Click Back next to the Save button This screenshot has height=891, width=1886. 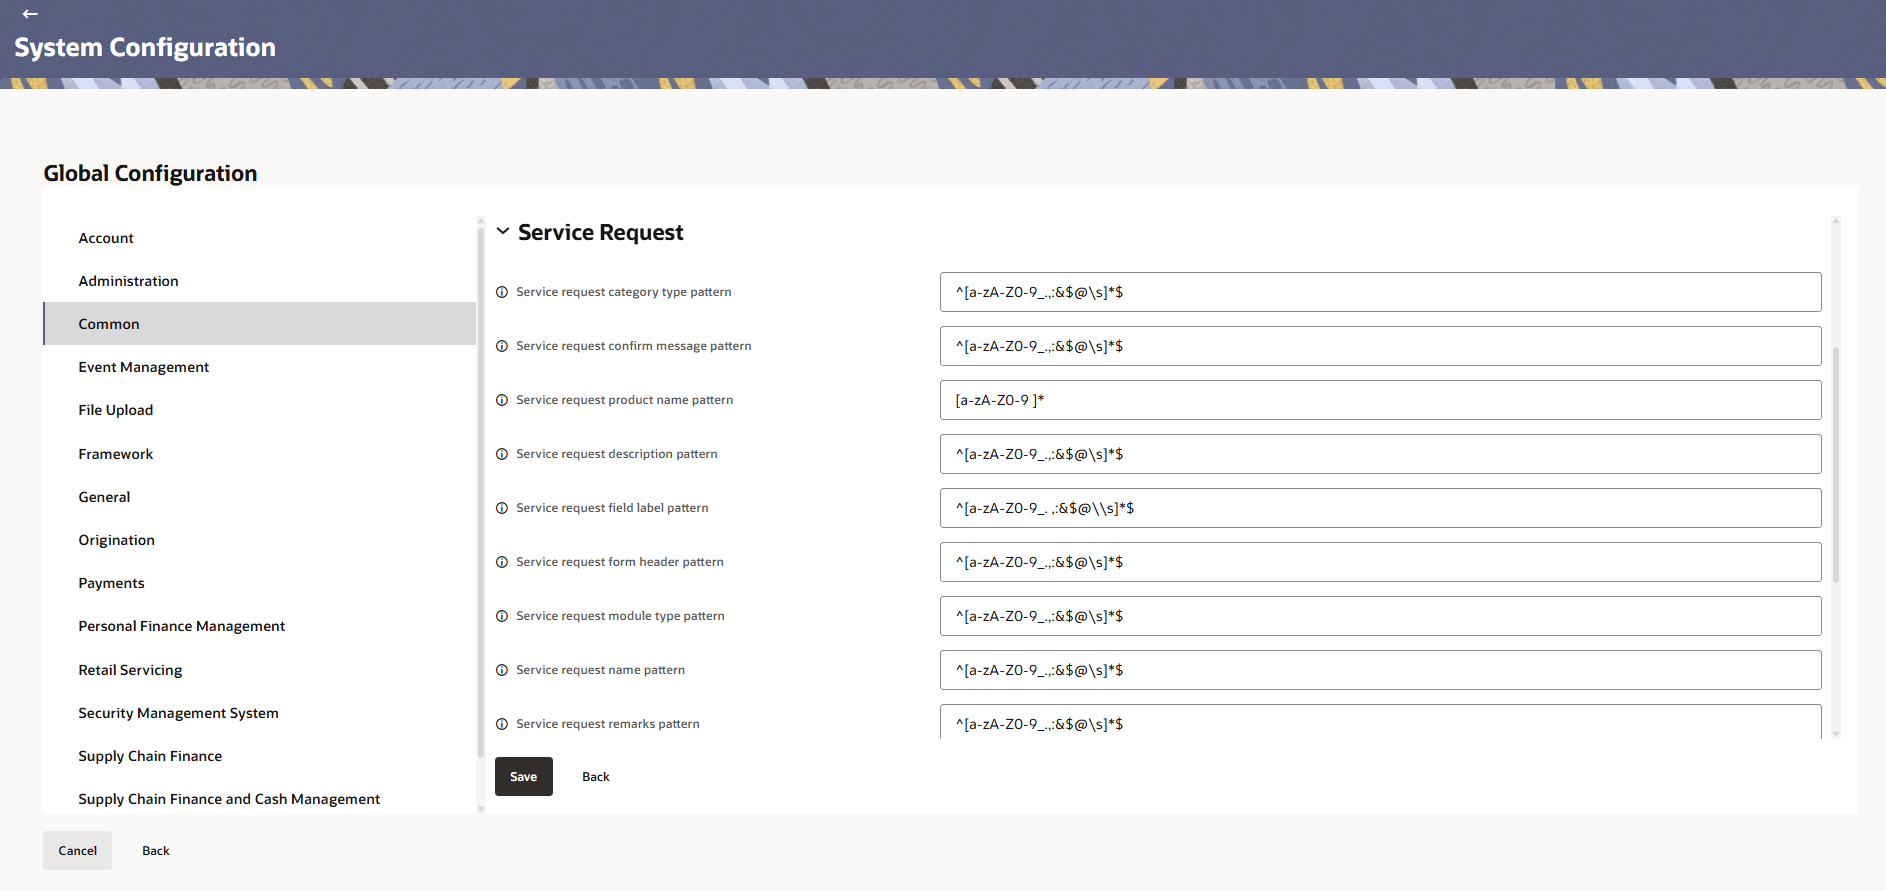click(596, 777)
